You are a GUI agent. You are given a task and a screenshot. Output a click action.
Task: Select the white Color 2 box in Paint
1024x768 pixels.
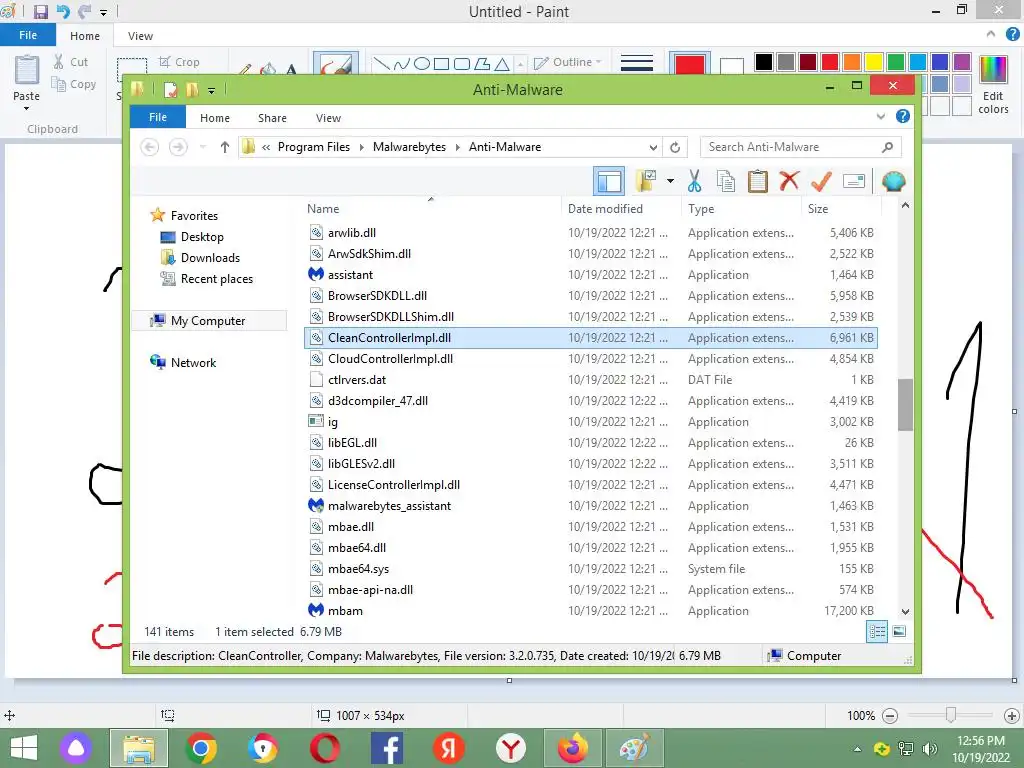[731, 65]
